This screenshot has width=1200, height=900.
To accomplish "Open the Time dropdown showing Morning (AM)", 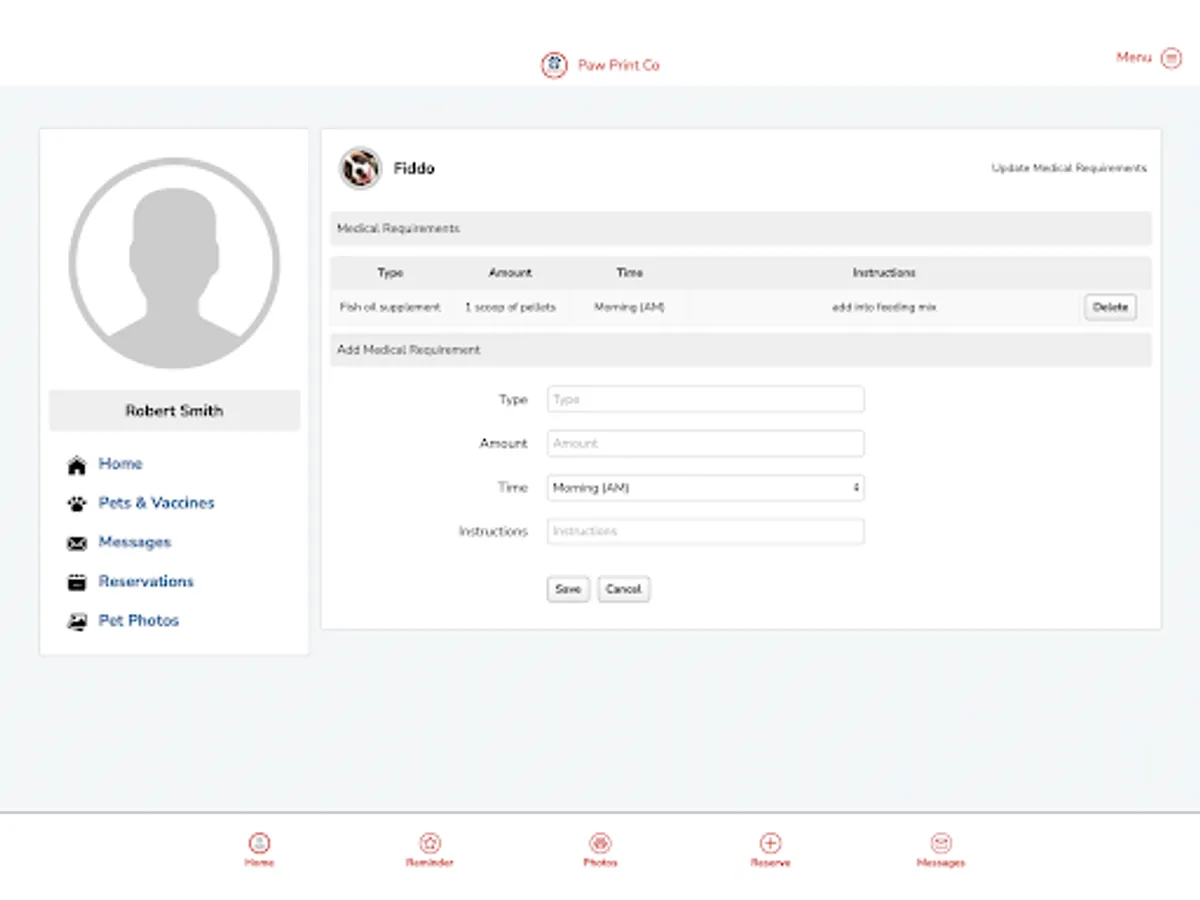I will (x=704, y=487).
